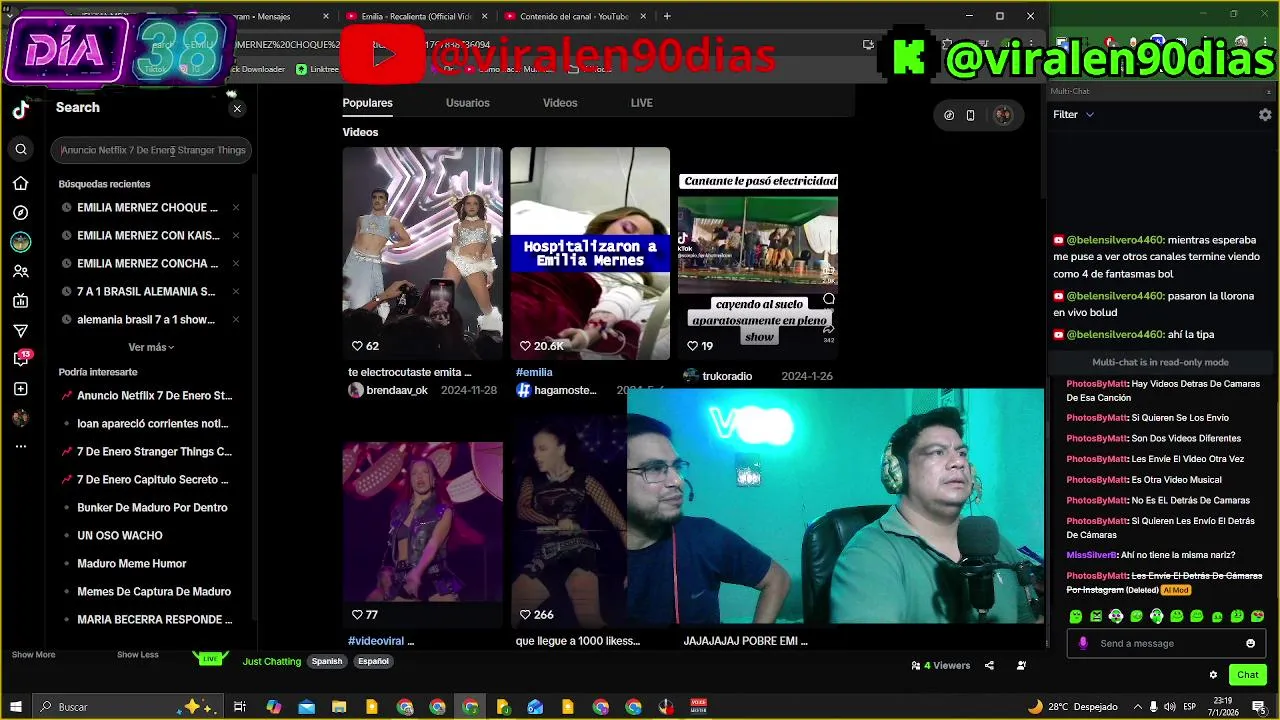The image size is (1280, 720).
Task: Click the #emilia hashtag caption
Action: click(534, 372)
